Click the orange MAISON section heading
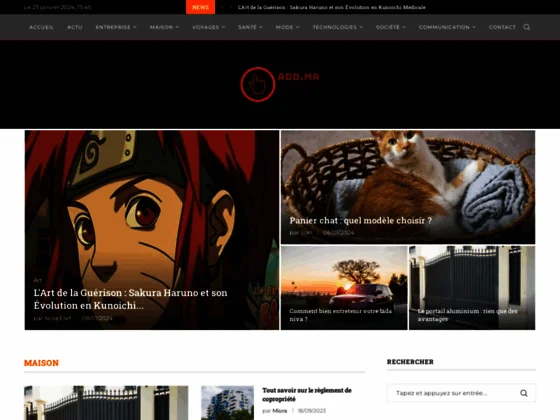 point(41,363)
